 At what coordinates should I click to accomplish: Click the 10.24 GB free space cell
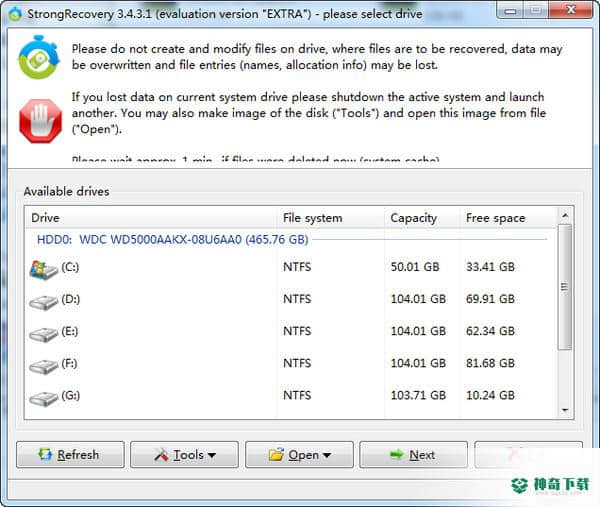point(490,395)
